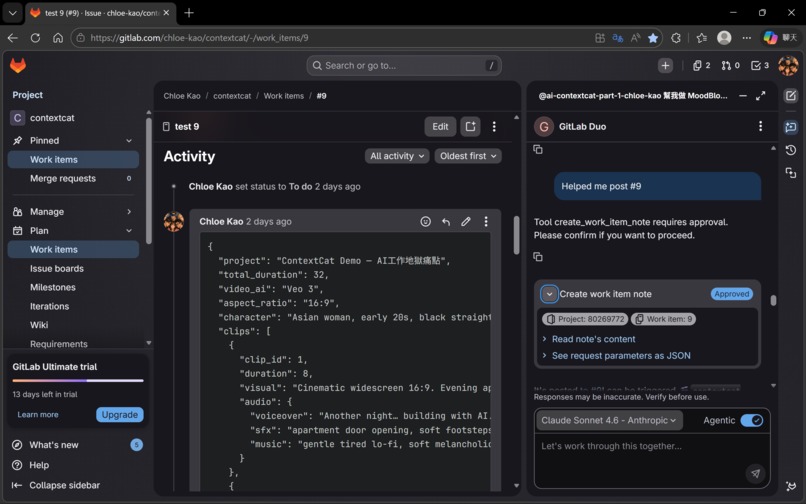Open new browser tab
Screen dimensions: 806x504
(x=189, y=13)
